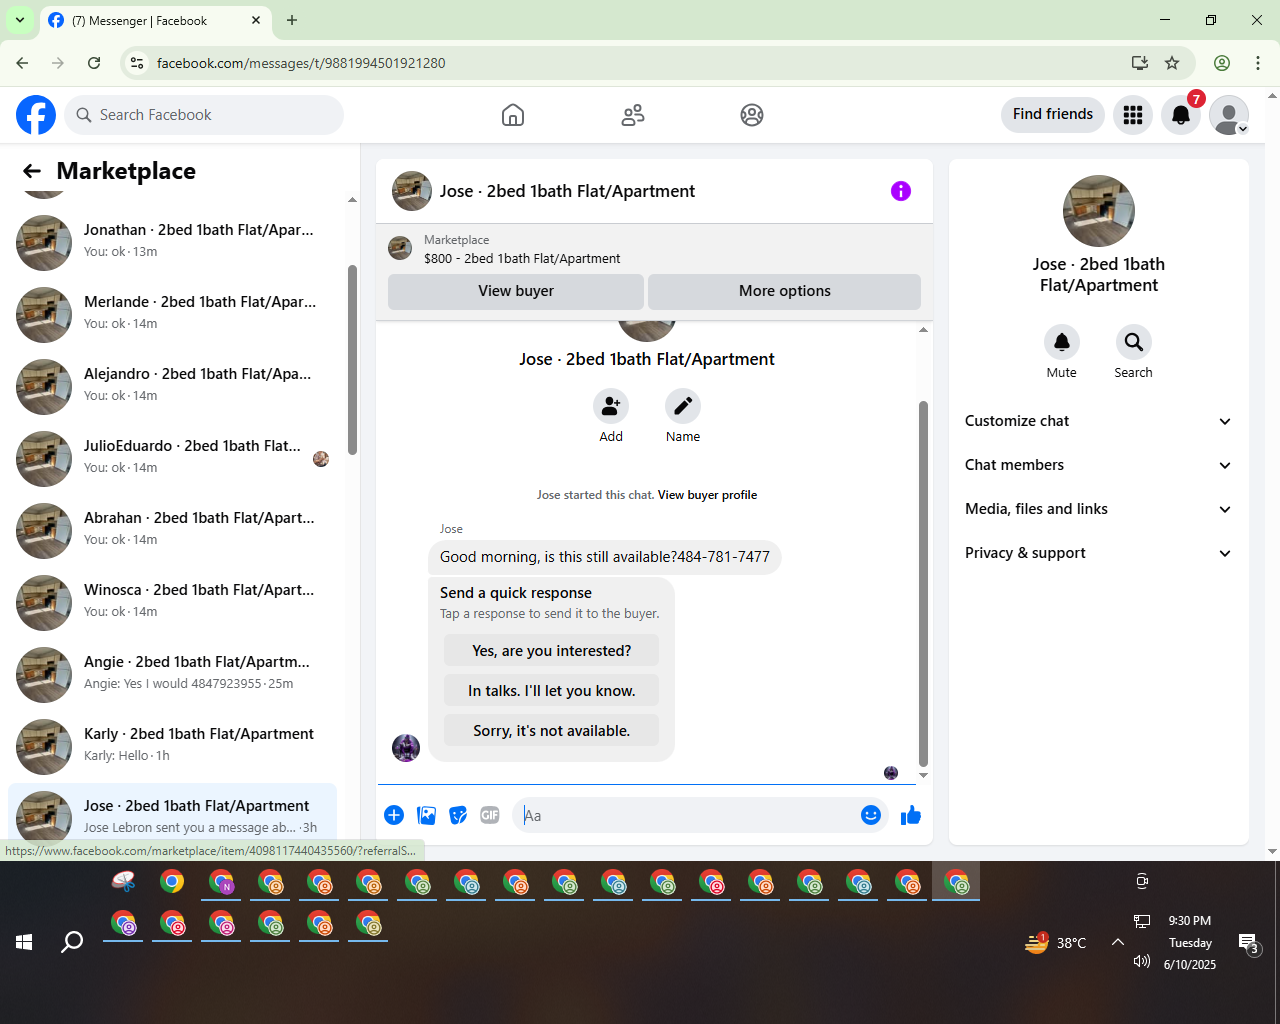Choose a sticker icon in composer

pos(458,815)
